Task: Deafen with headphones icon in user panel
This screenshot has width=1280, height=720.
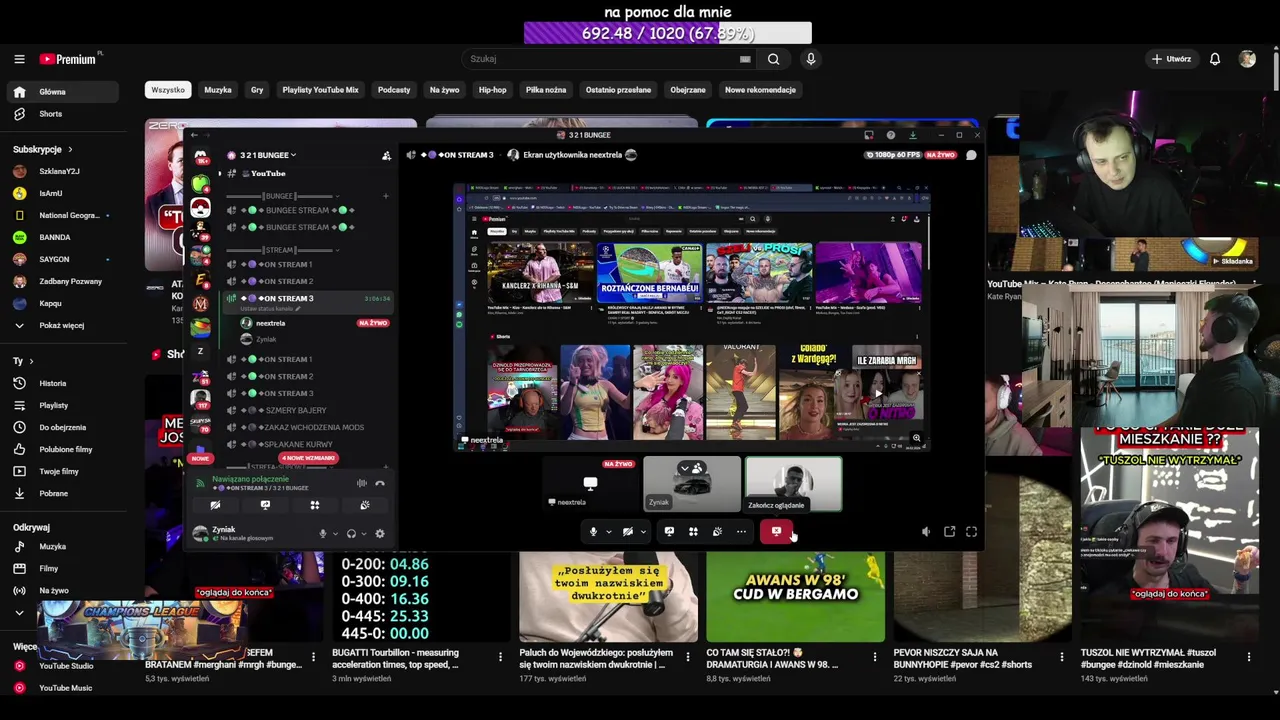Action: [351, 534]
